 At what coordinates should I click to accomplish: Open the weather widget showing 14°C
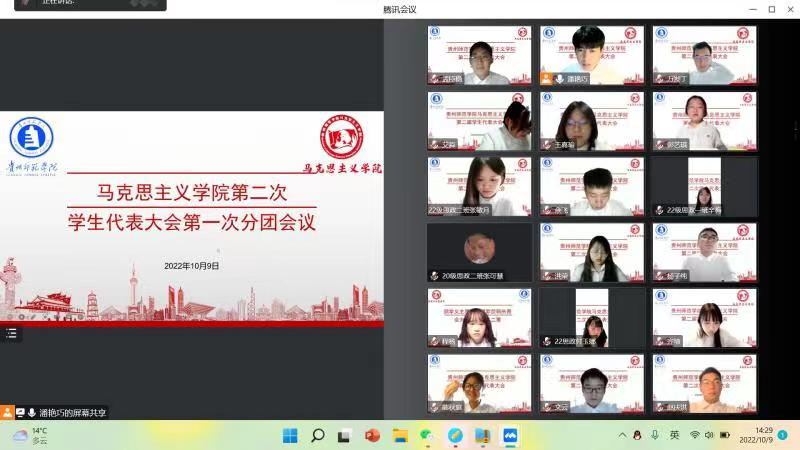(x=30, y=436)
